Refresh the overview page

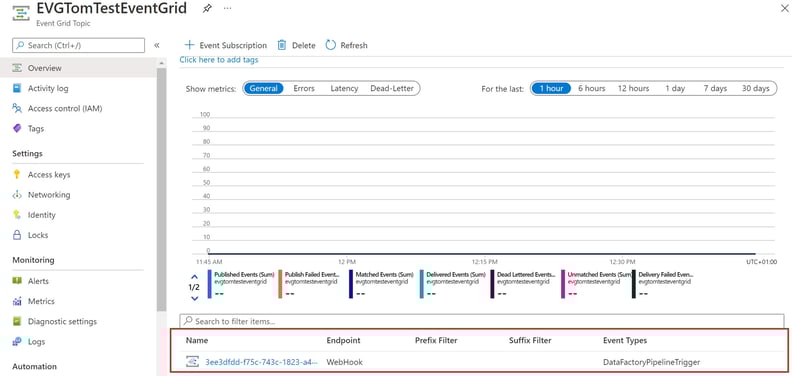coord(346,45)
